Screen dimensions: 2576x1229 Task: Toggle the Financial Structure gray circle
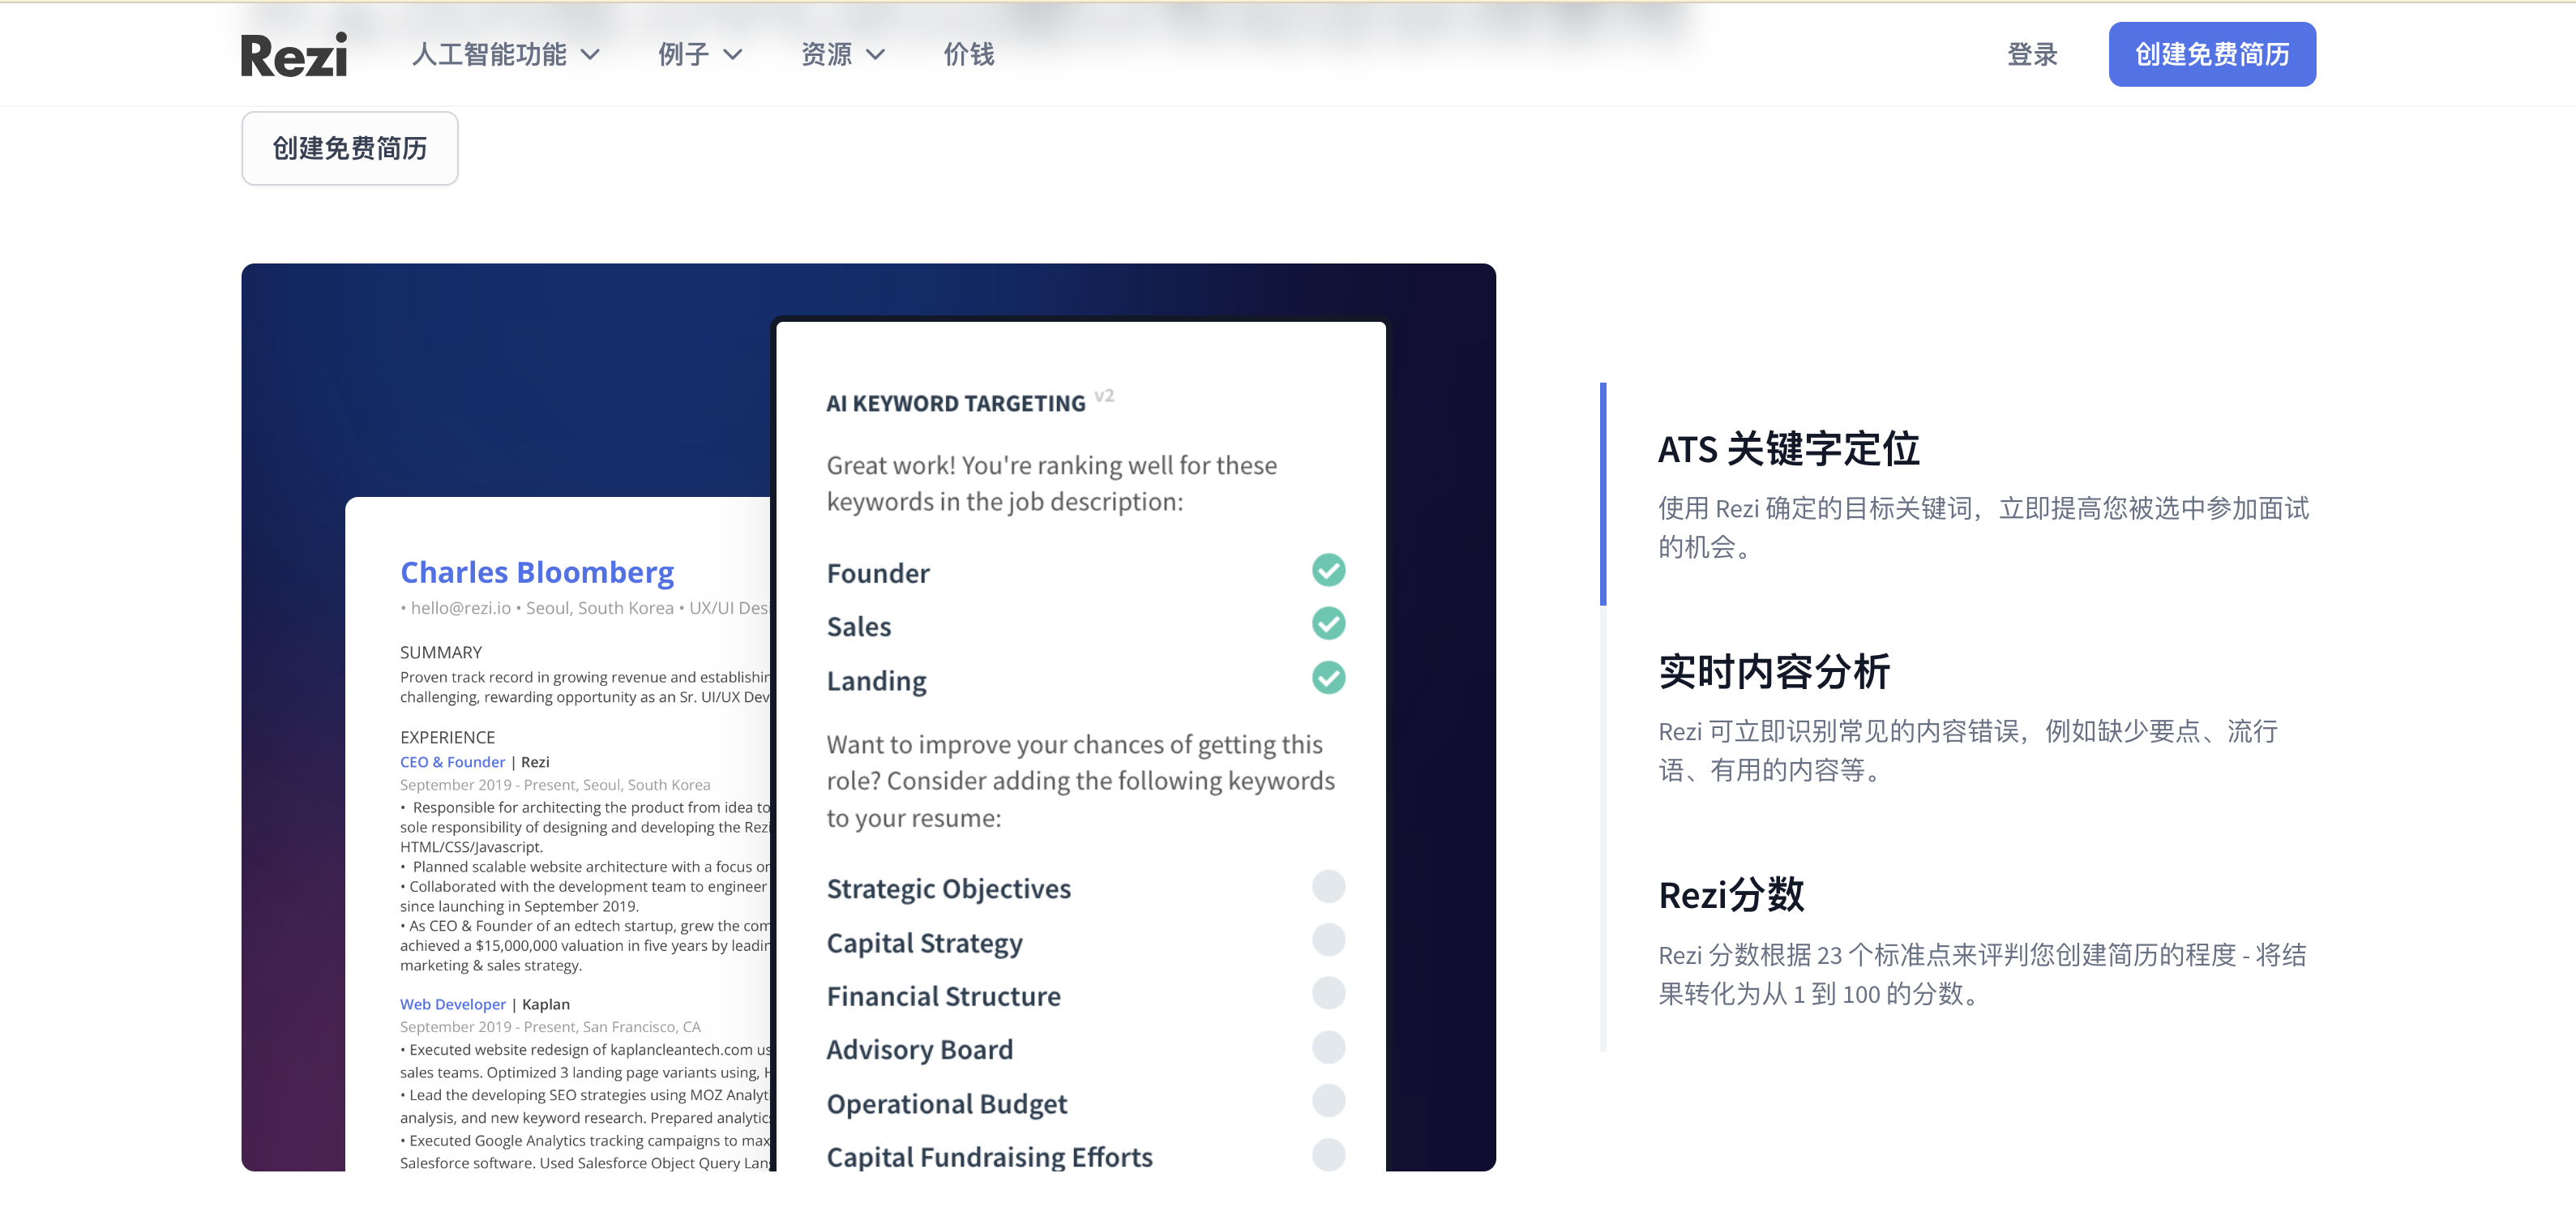pos(1328,993)
